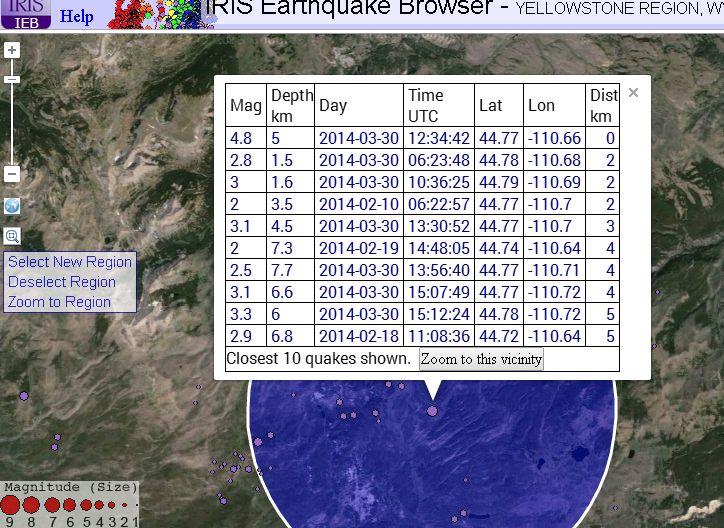The width and height of the screenshot is (724, 528).
Task: Click the magnitude 8 legend circle
Action: click(31, 505)
